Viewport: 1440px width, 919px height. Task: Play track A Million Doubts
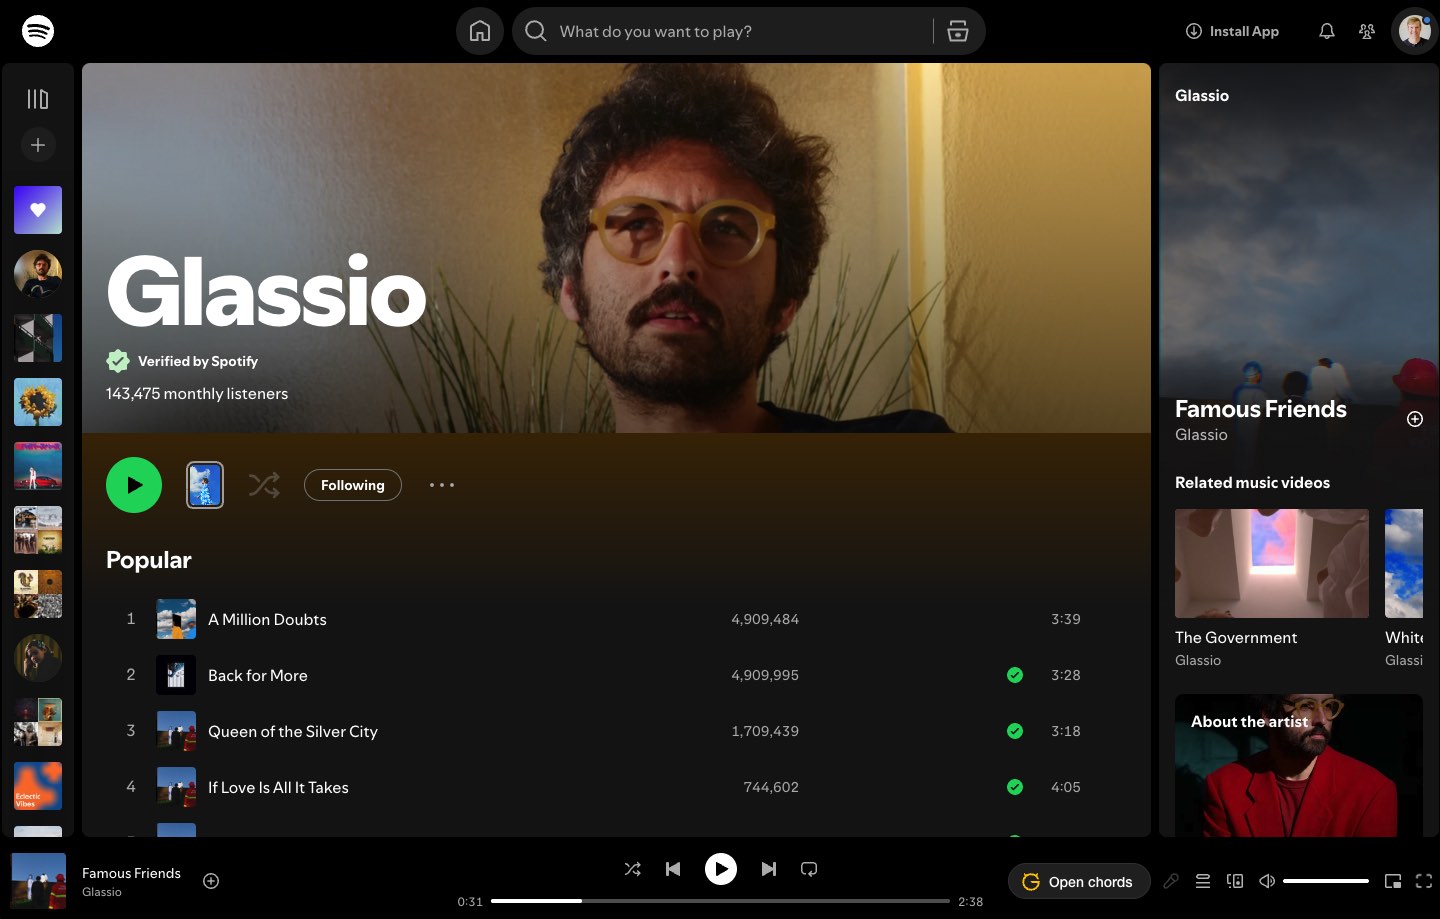click(x=267, y=619)
